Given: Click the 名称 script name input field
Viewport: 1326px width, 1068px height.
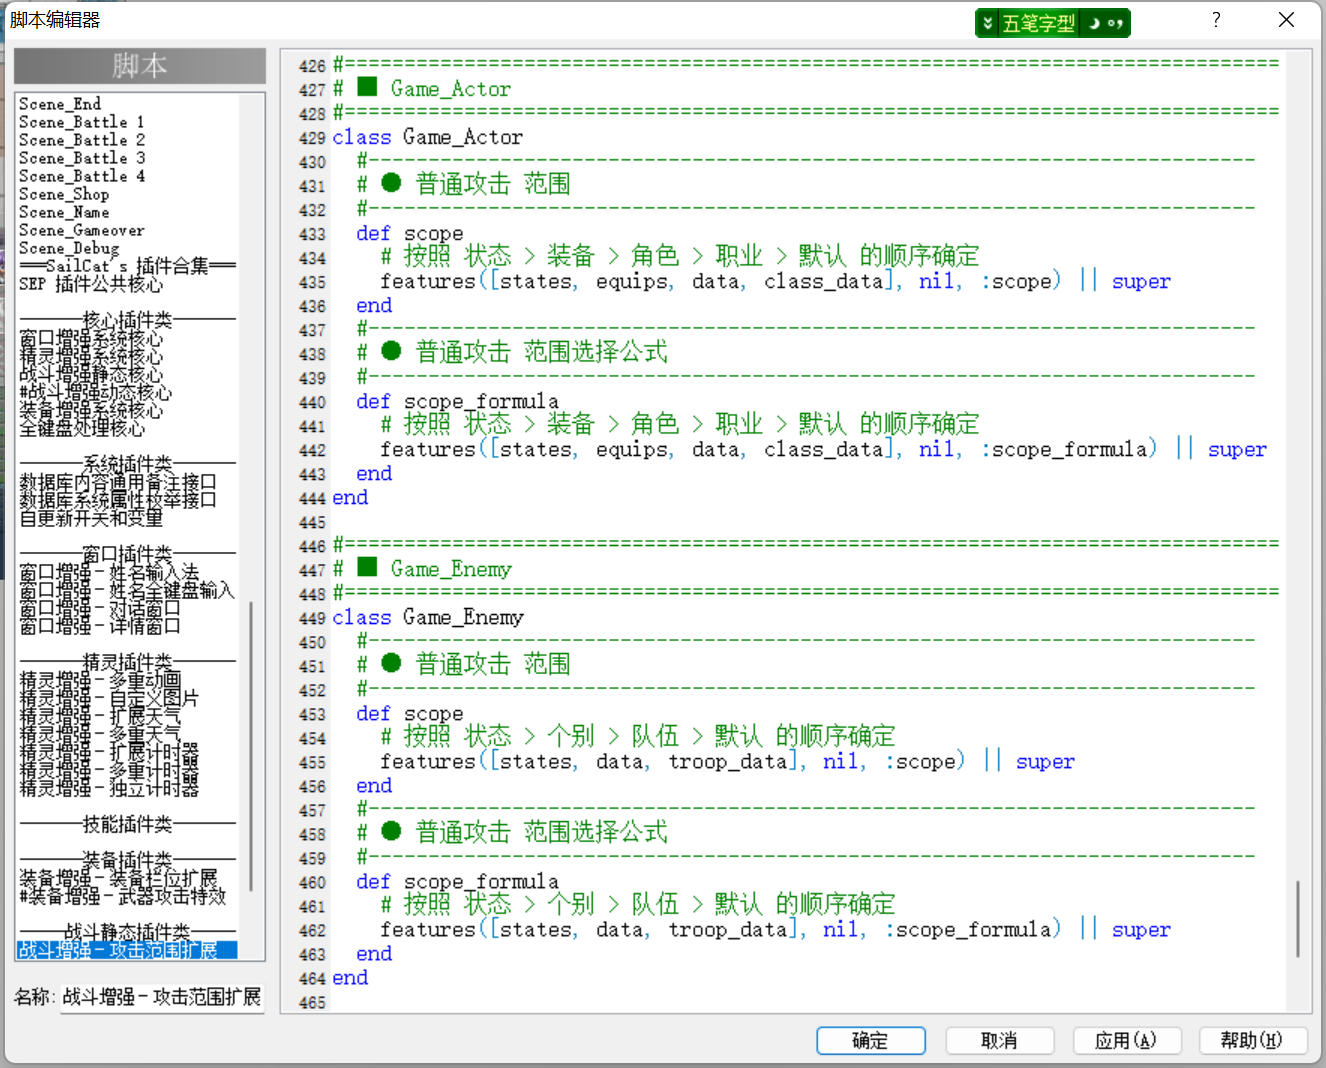Looking at the screenshot, I should tap(162, 997).
